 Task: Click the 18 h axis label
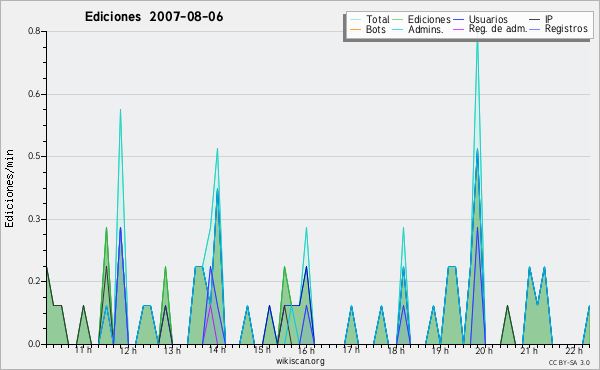pos(396,350)
